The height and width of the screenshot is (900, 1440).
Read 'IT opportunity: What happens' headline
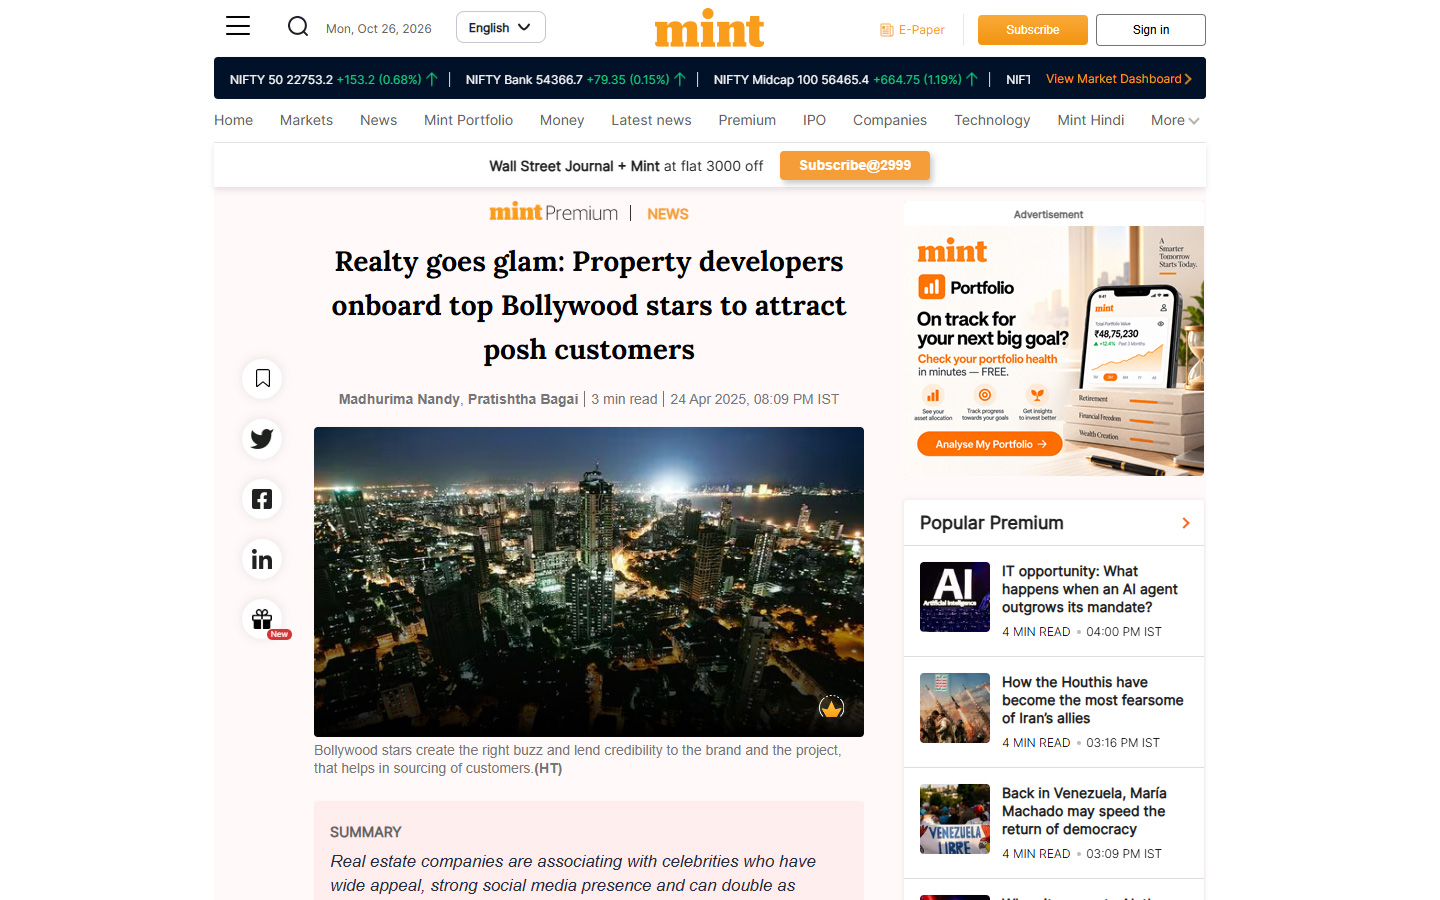tap(1090, 589)
